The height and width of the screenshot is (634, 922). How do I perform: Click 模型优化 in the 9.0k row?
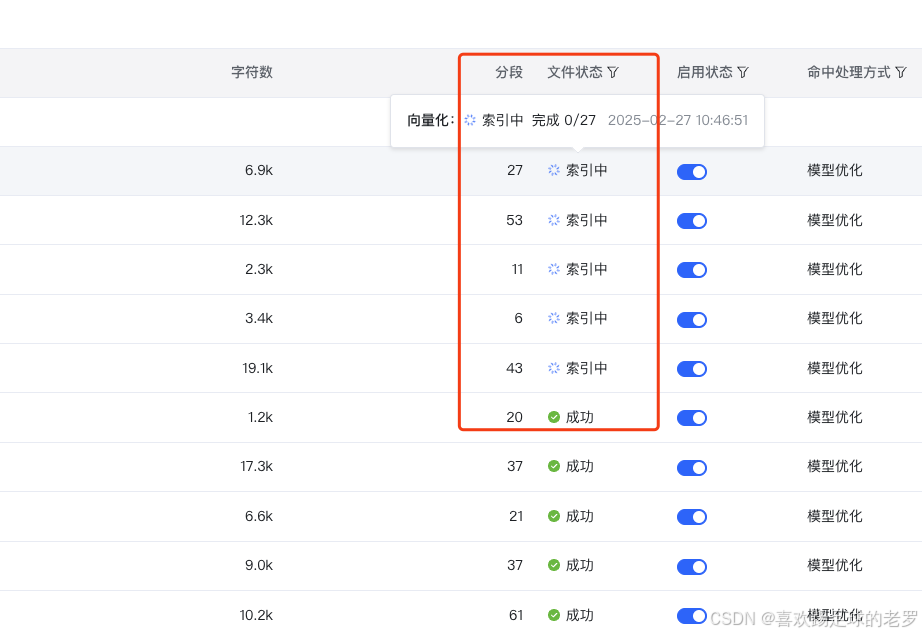(x=834, y=565)
